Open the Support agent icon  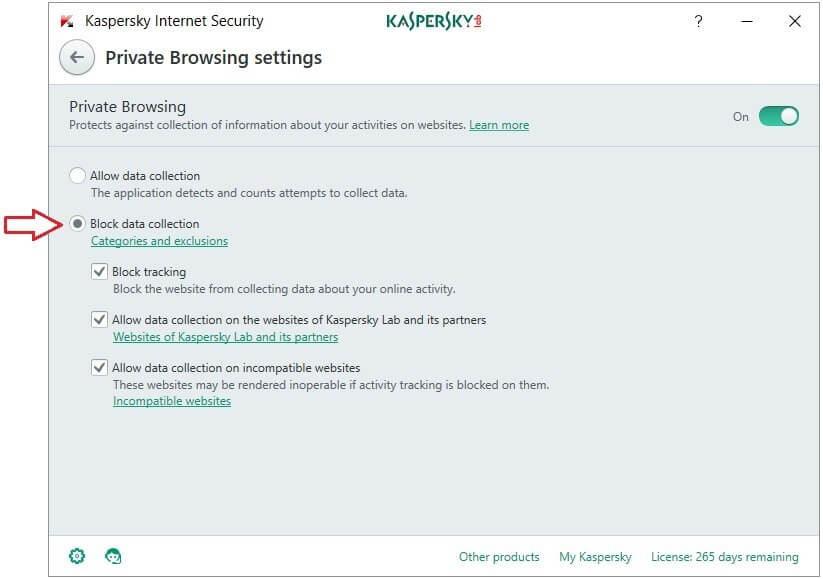click(x=113, y=556)
